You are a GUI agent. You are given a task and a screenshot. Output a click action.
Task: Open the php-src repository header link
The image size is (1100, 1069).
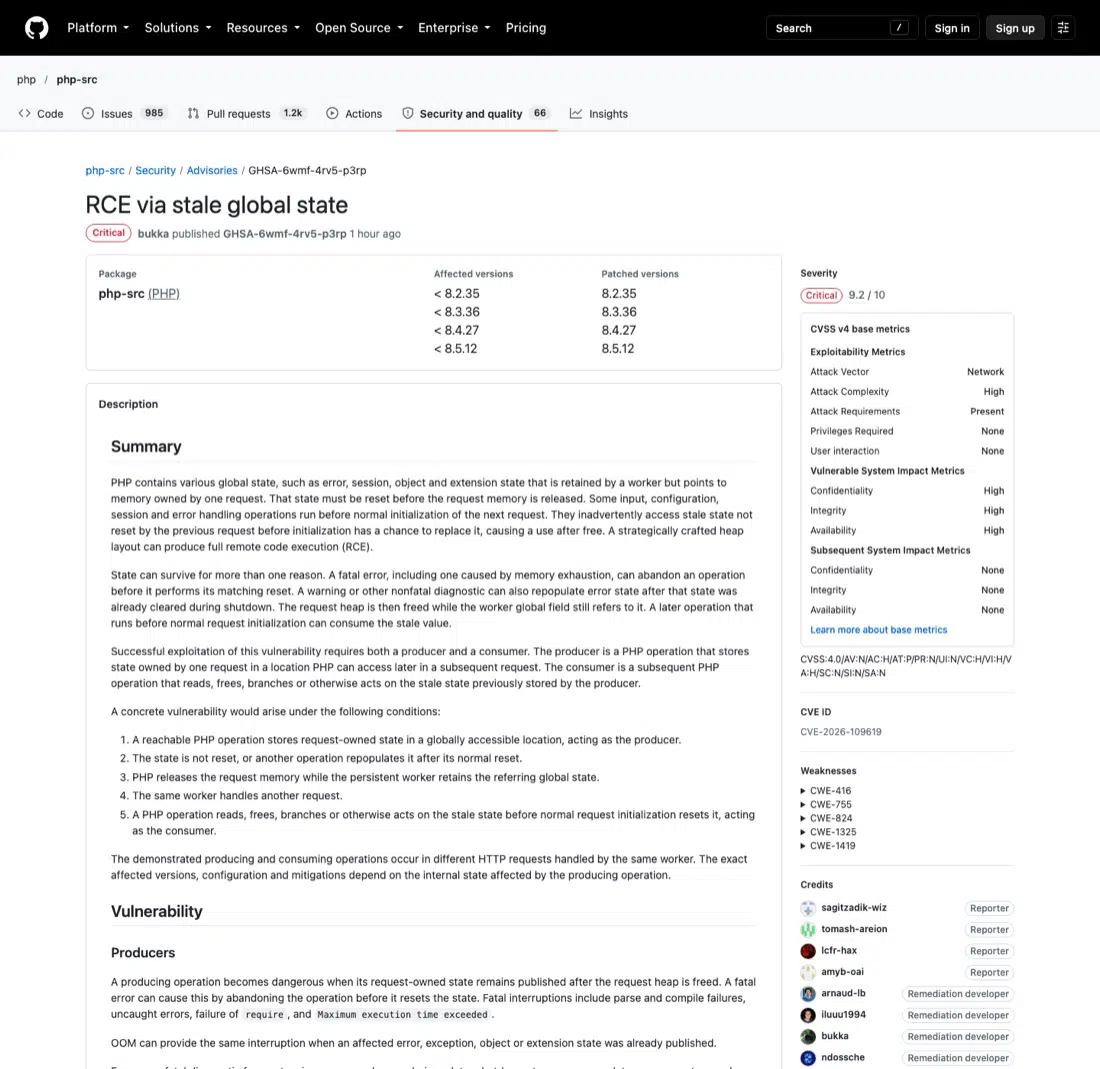(x=76, y=79)
